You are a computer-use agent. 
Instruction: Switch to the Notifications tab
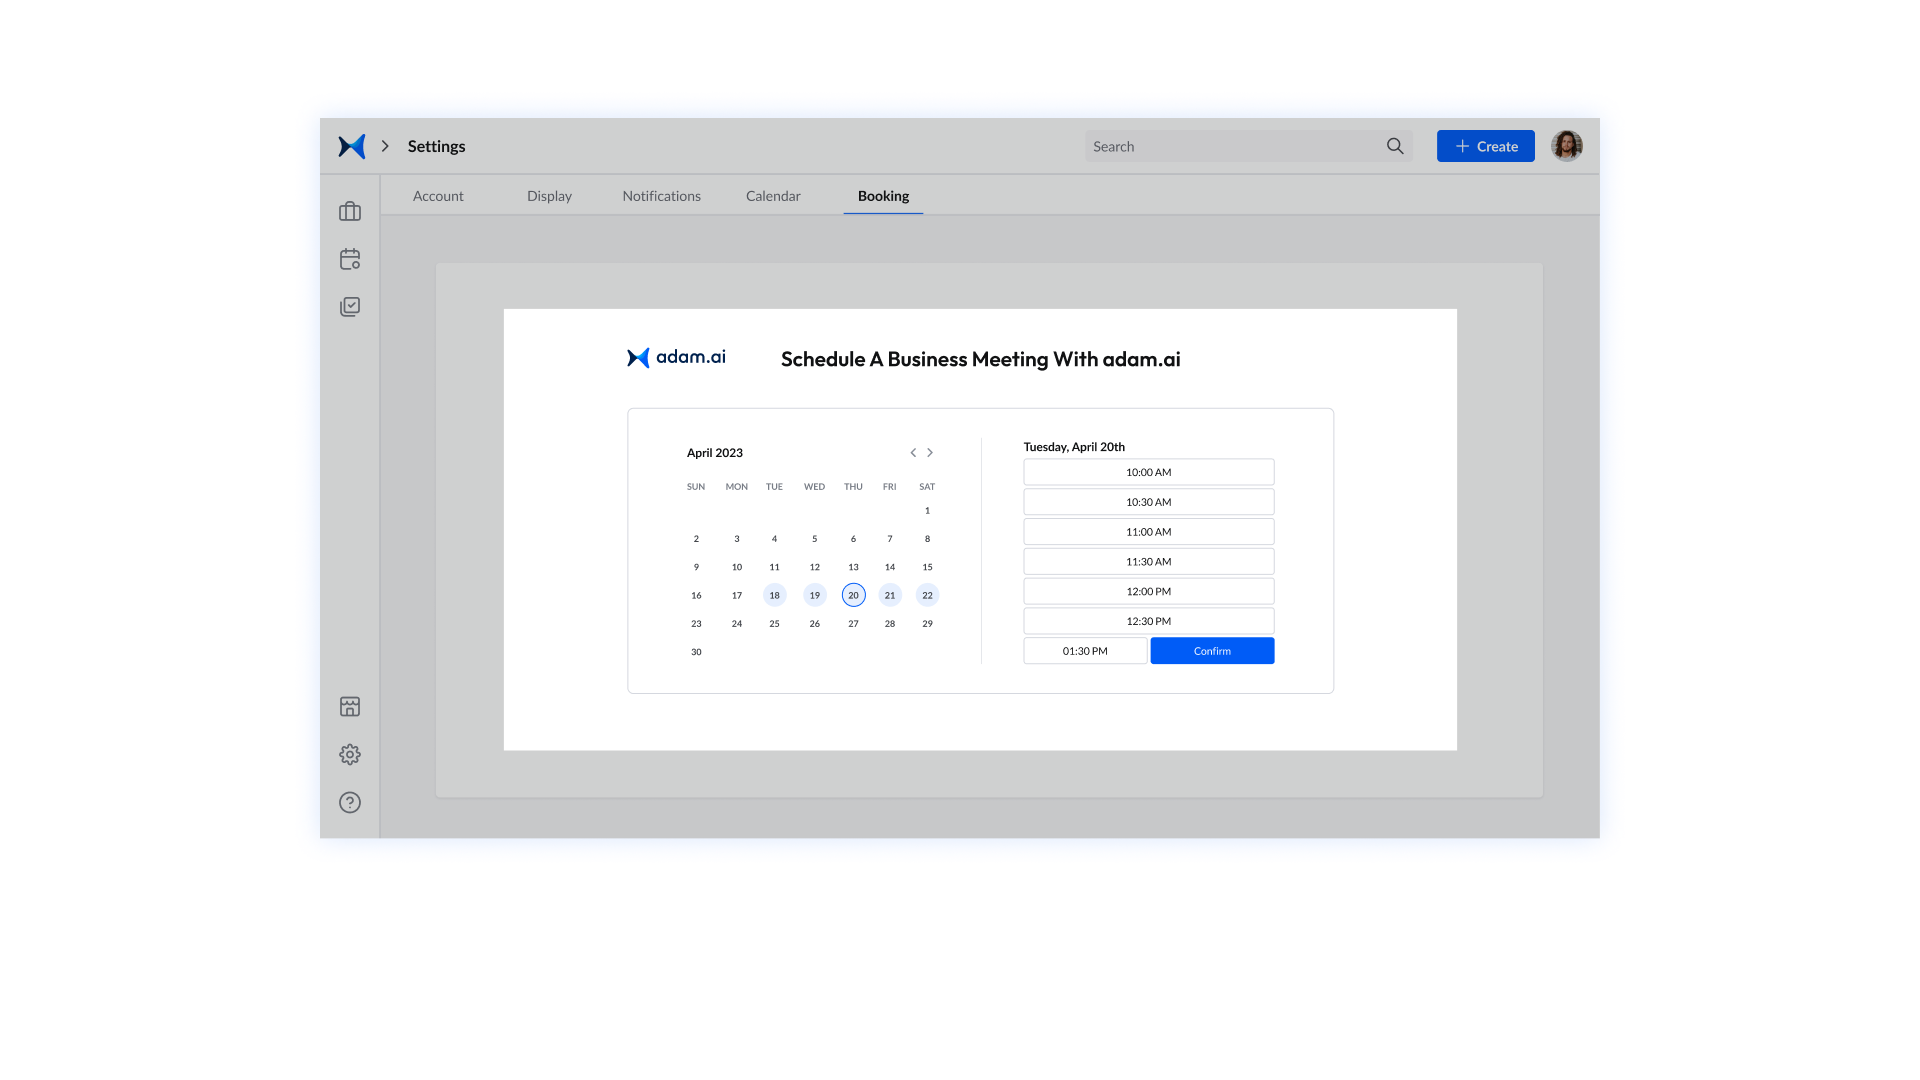tap(661, 196)
